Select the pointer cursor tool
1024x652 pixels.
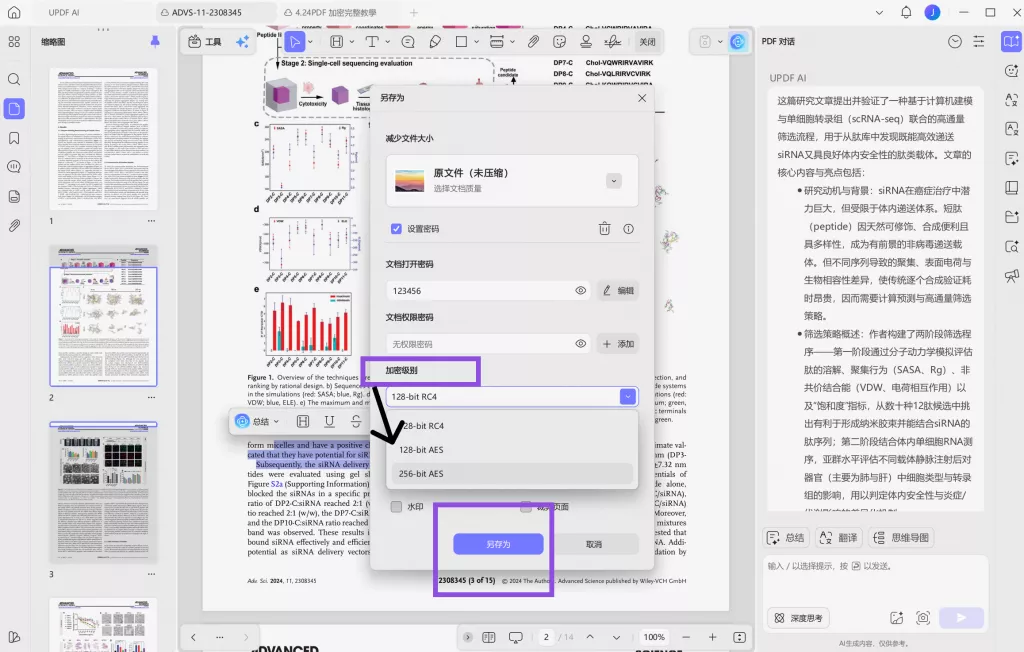coord(295,42)
